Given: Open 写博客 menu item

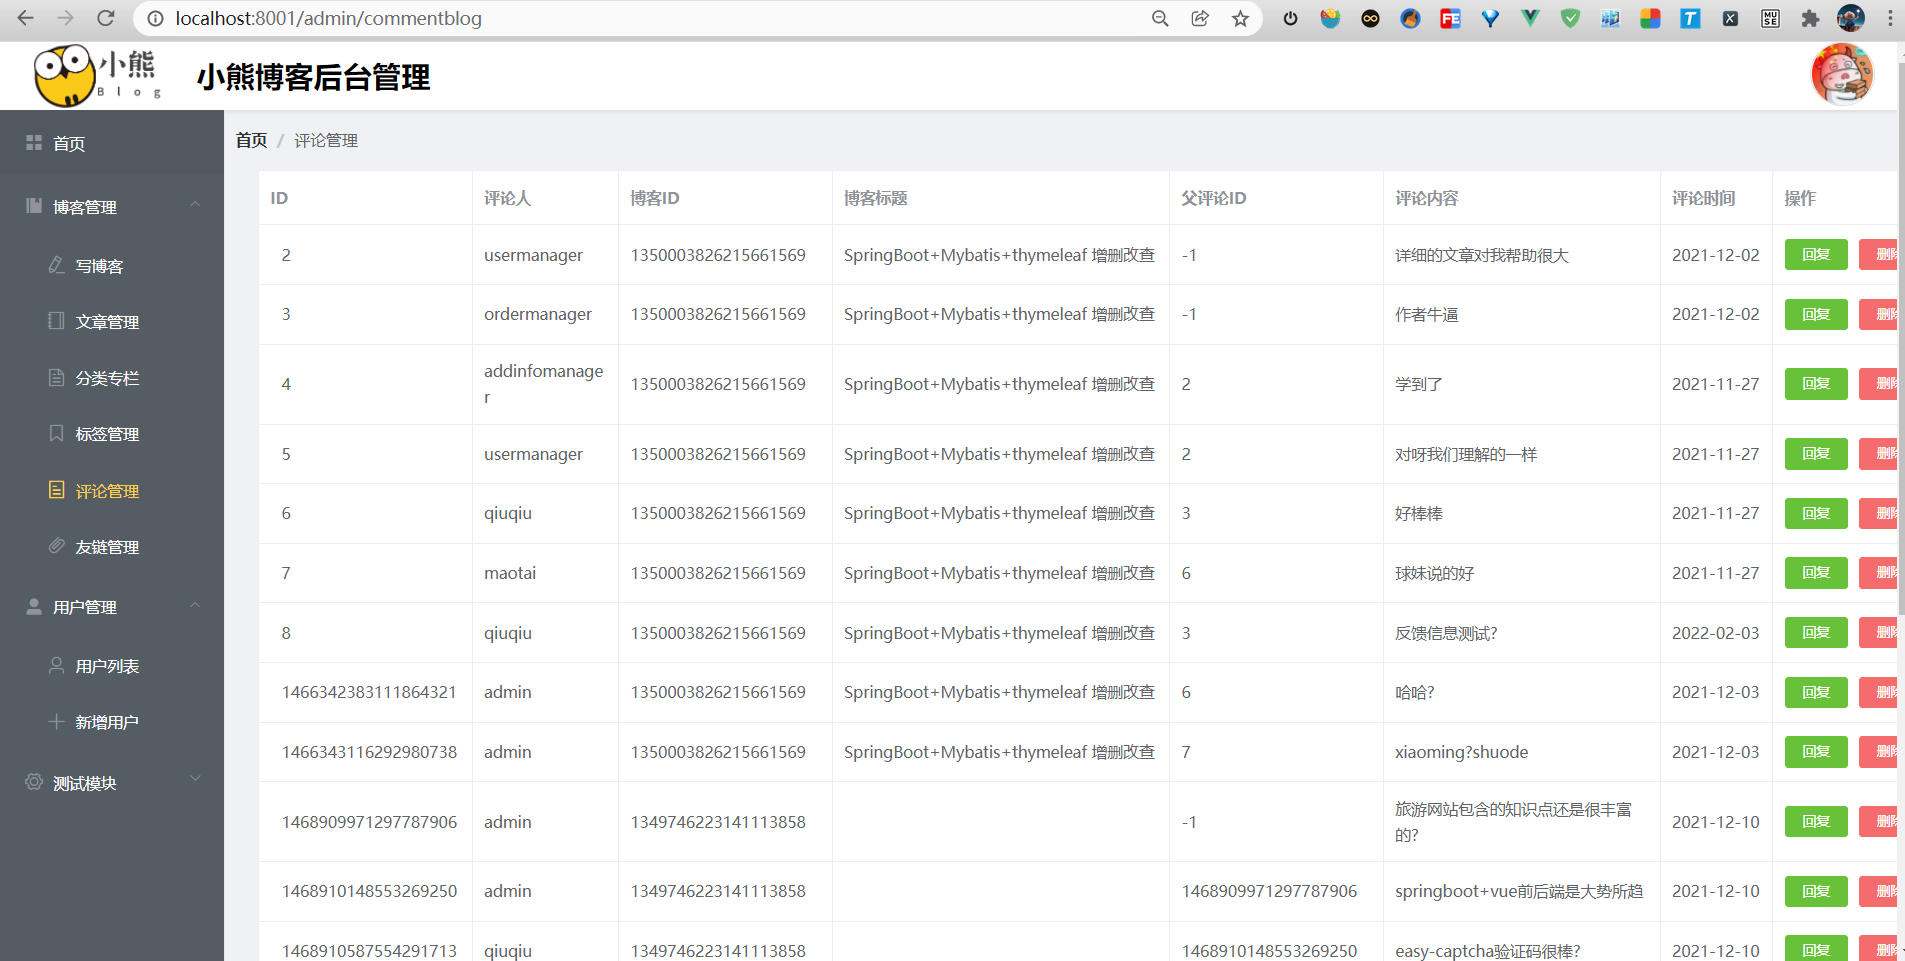Looking at the screenshot, I should [112, 266].
